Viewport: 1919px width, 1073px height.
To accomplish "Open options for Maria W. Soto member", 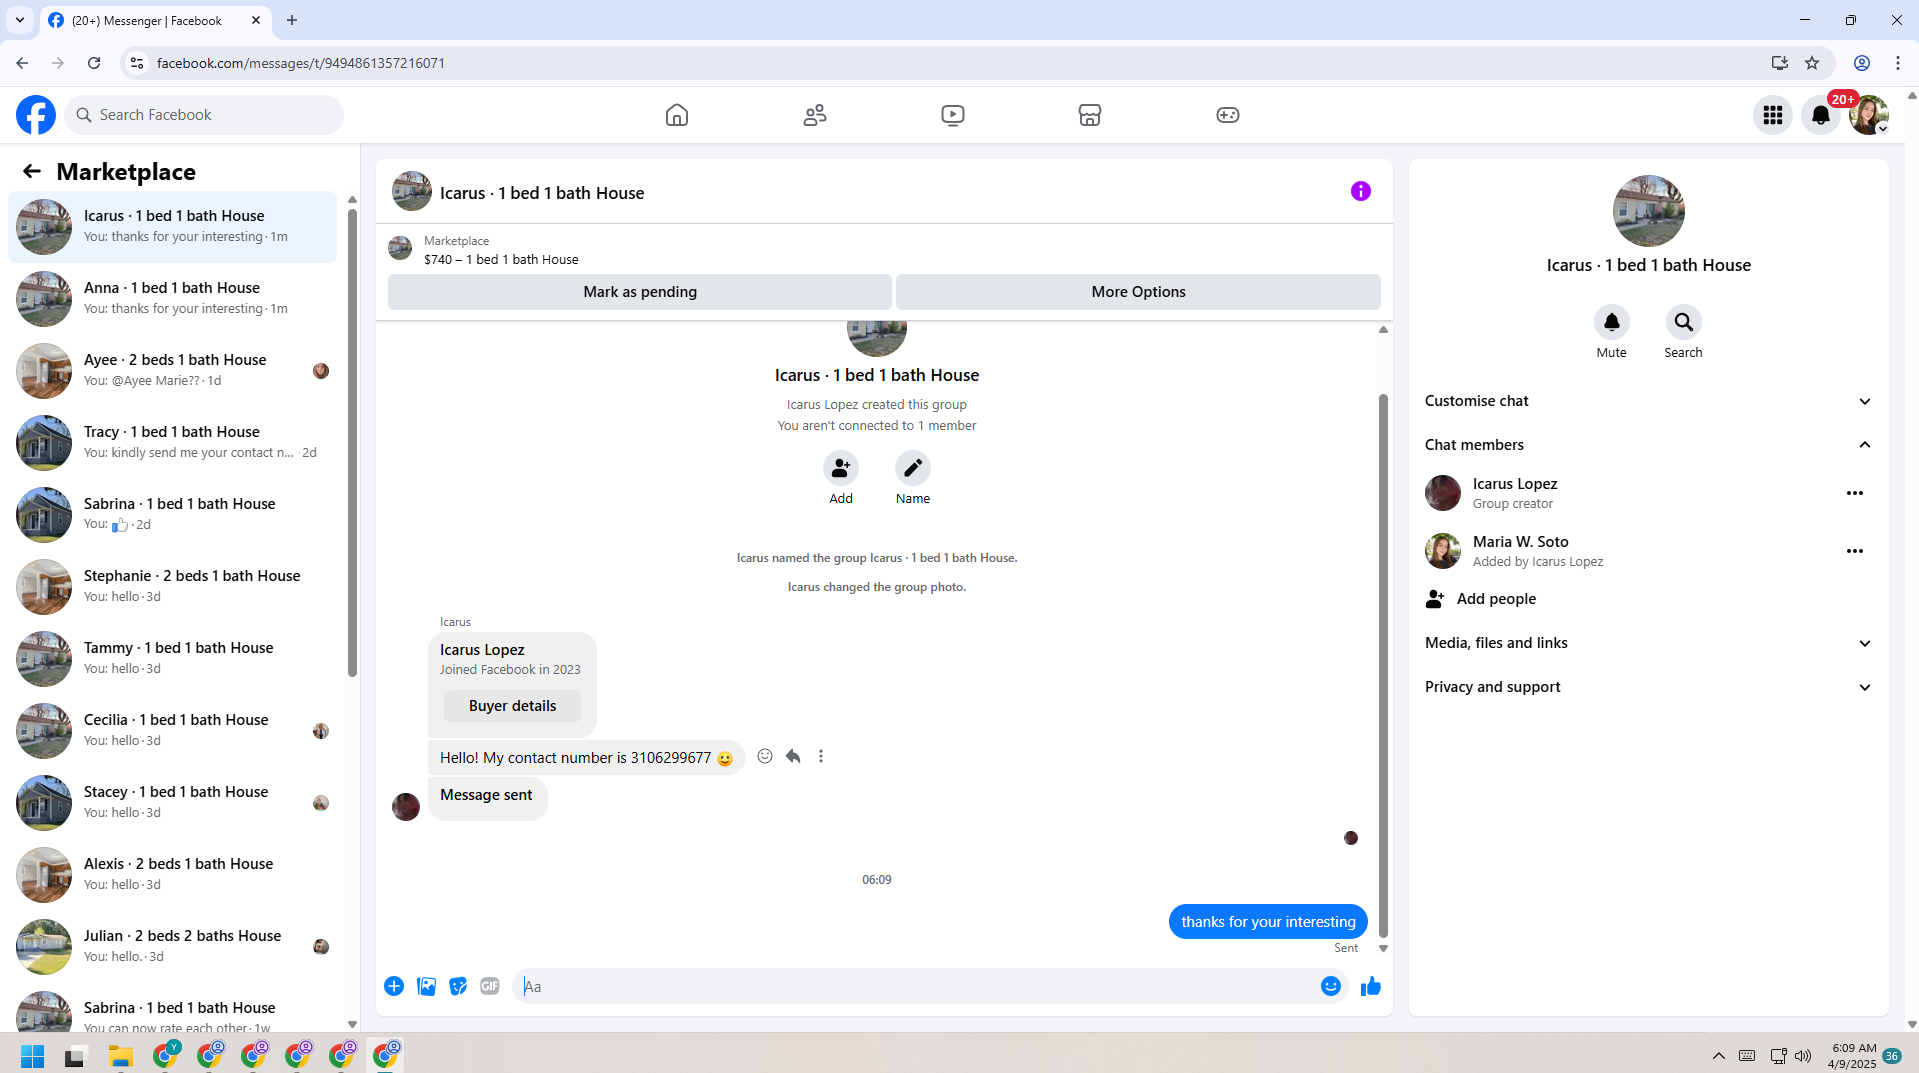I will pyautogui.click(x=1855, y=551).
